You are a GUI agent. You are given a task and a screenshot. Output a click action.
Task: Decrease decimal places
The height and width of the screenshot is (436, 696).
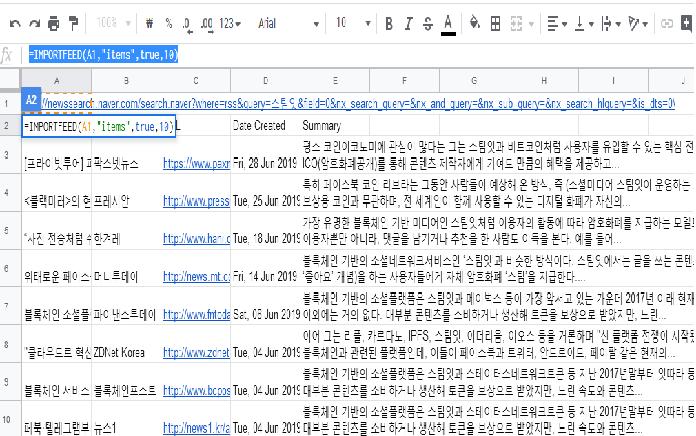pos(187,24)
